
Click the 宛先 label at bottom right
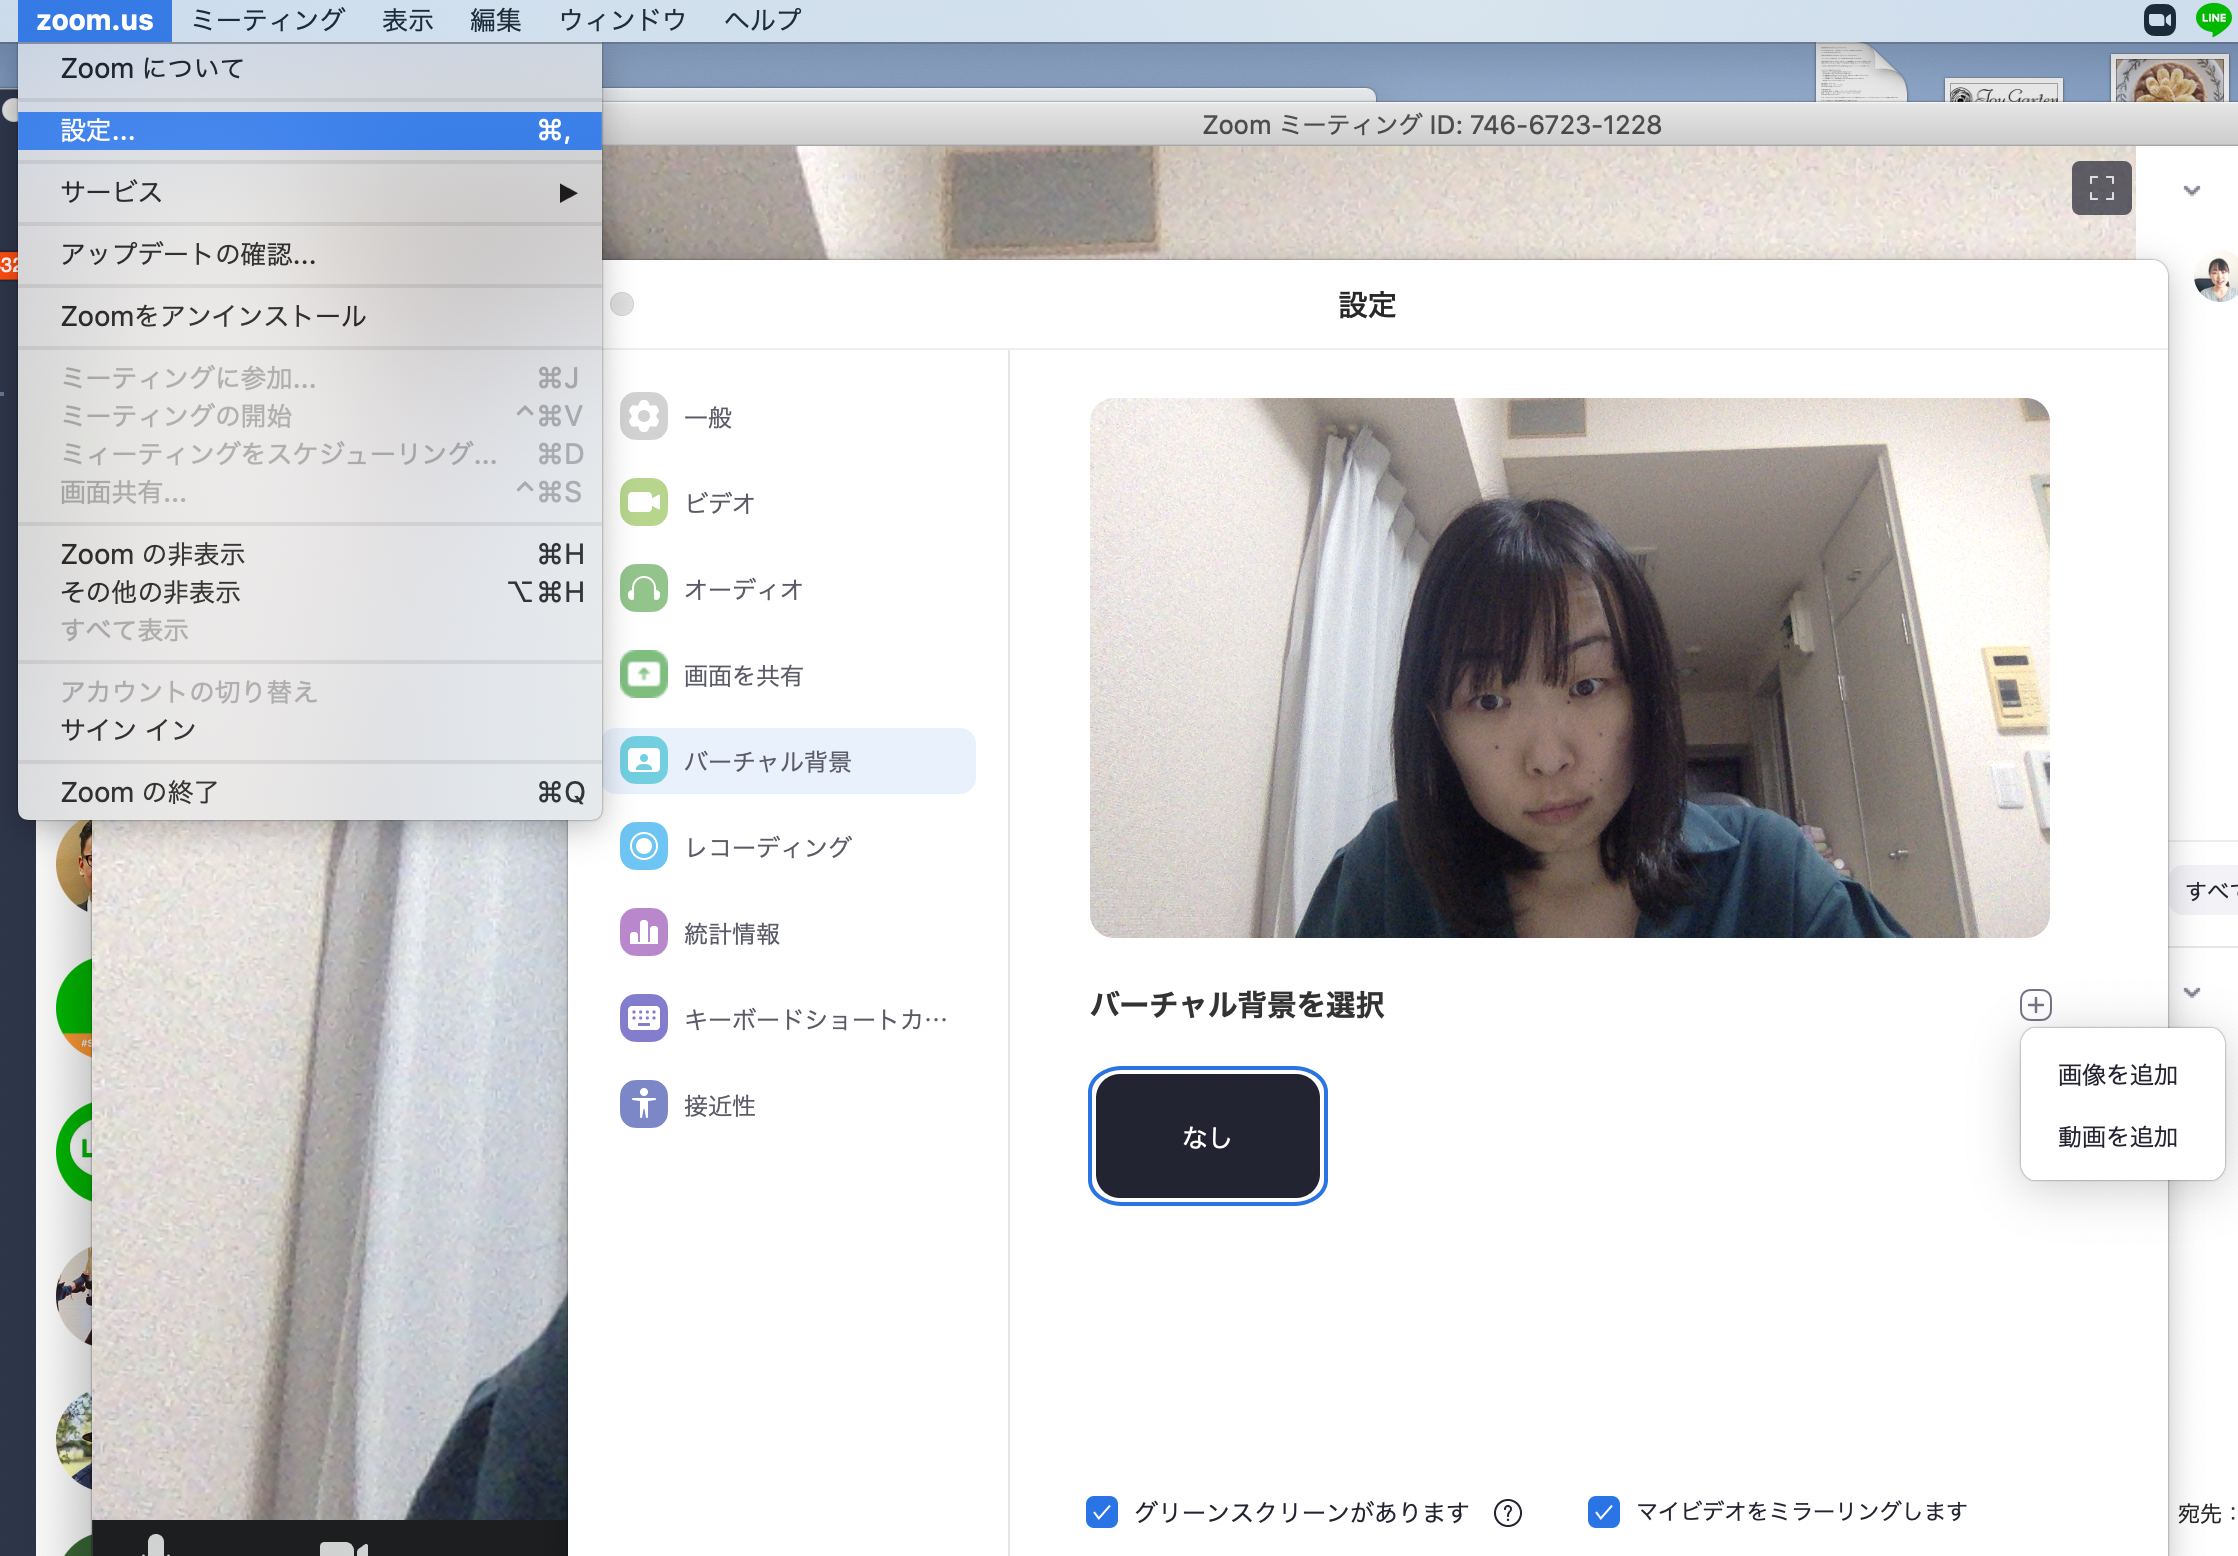pyautogui.click(x=2206, y=1513)
